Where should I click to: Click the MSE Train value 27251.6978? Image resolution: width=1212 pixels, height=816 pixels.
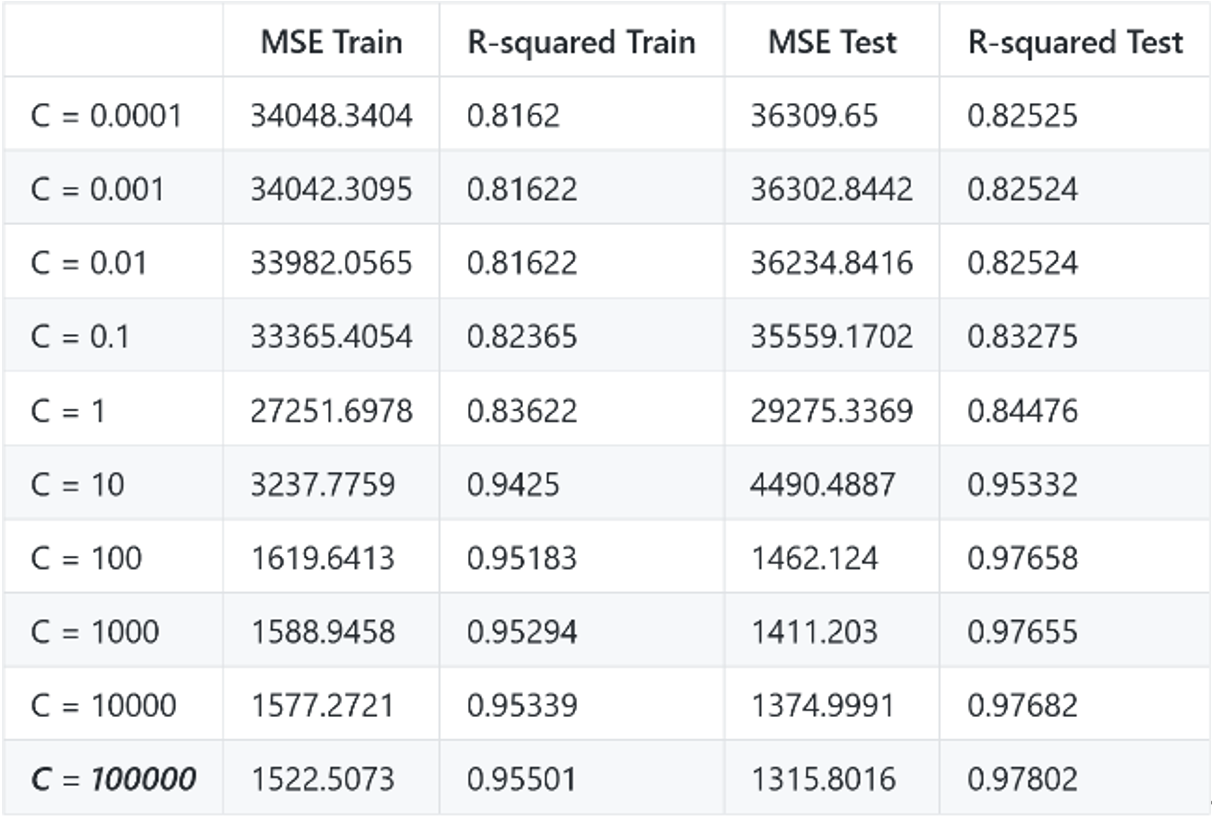pos(331,410)
